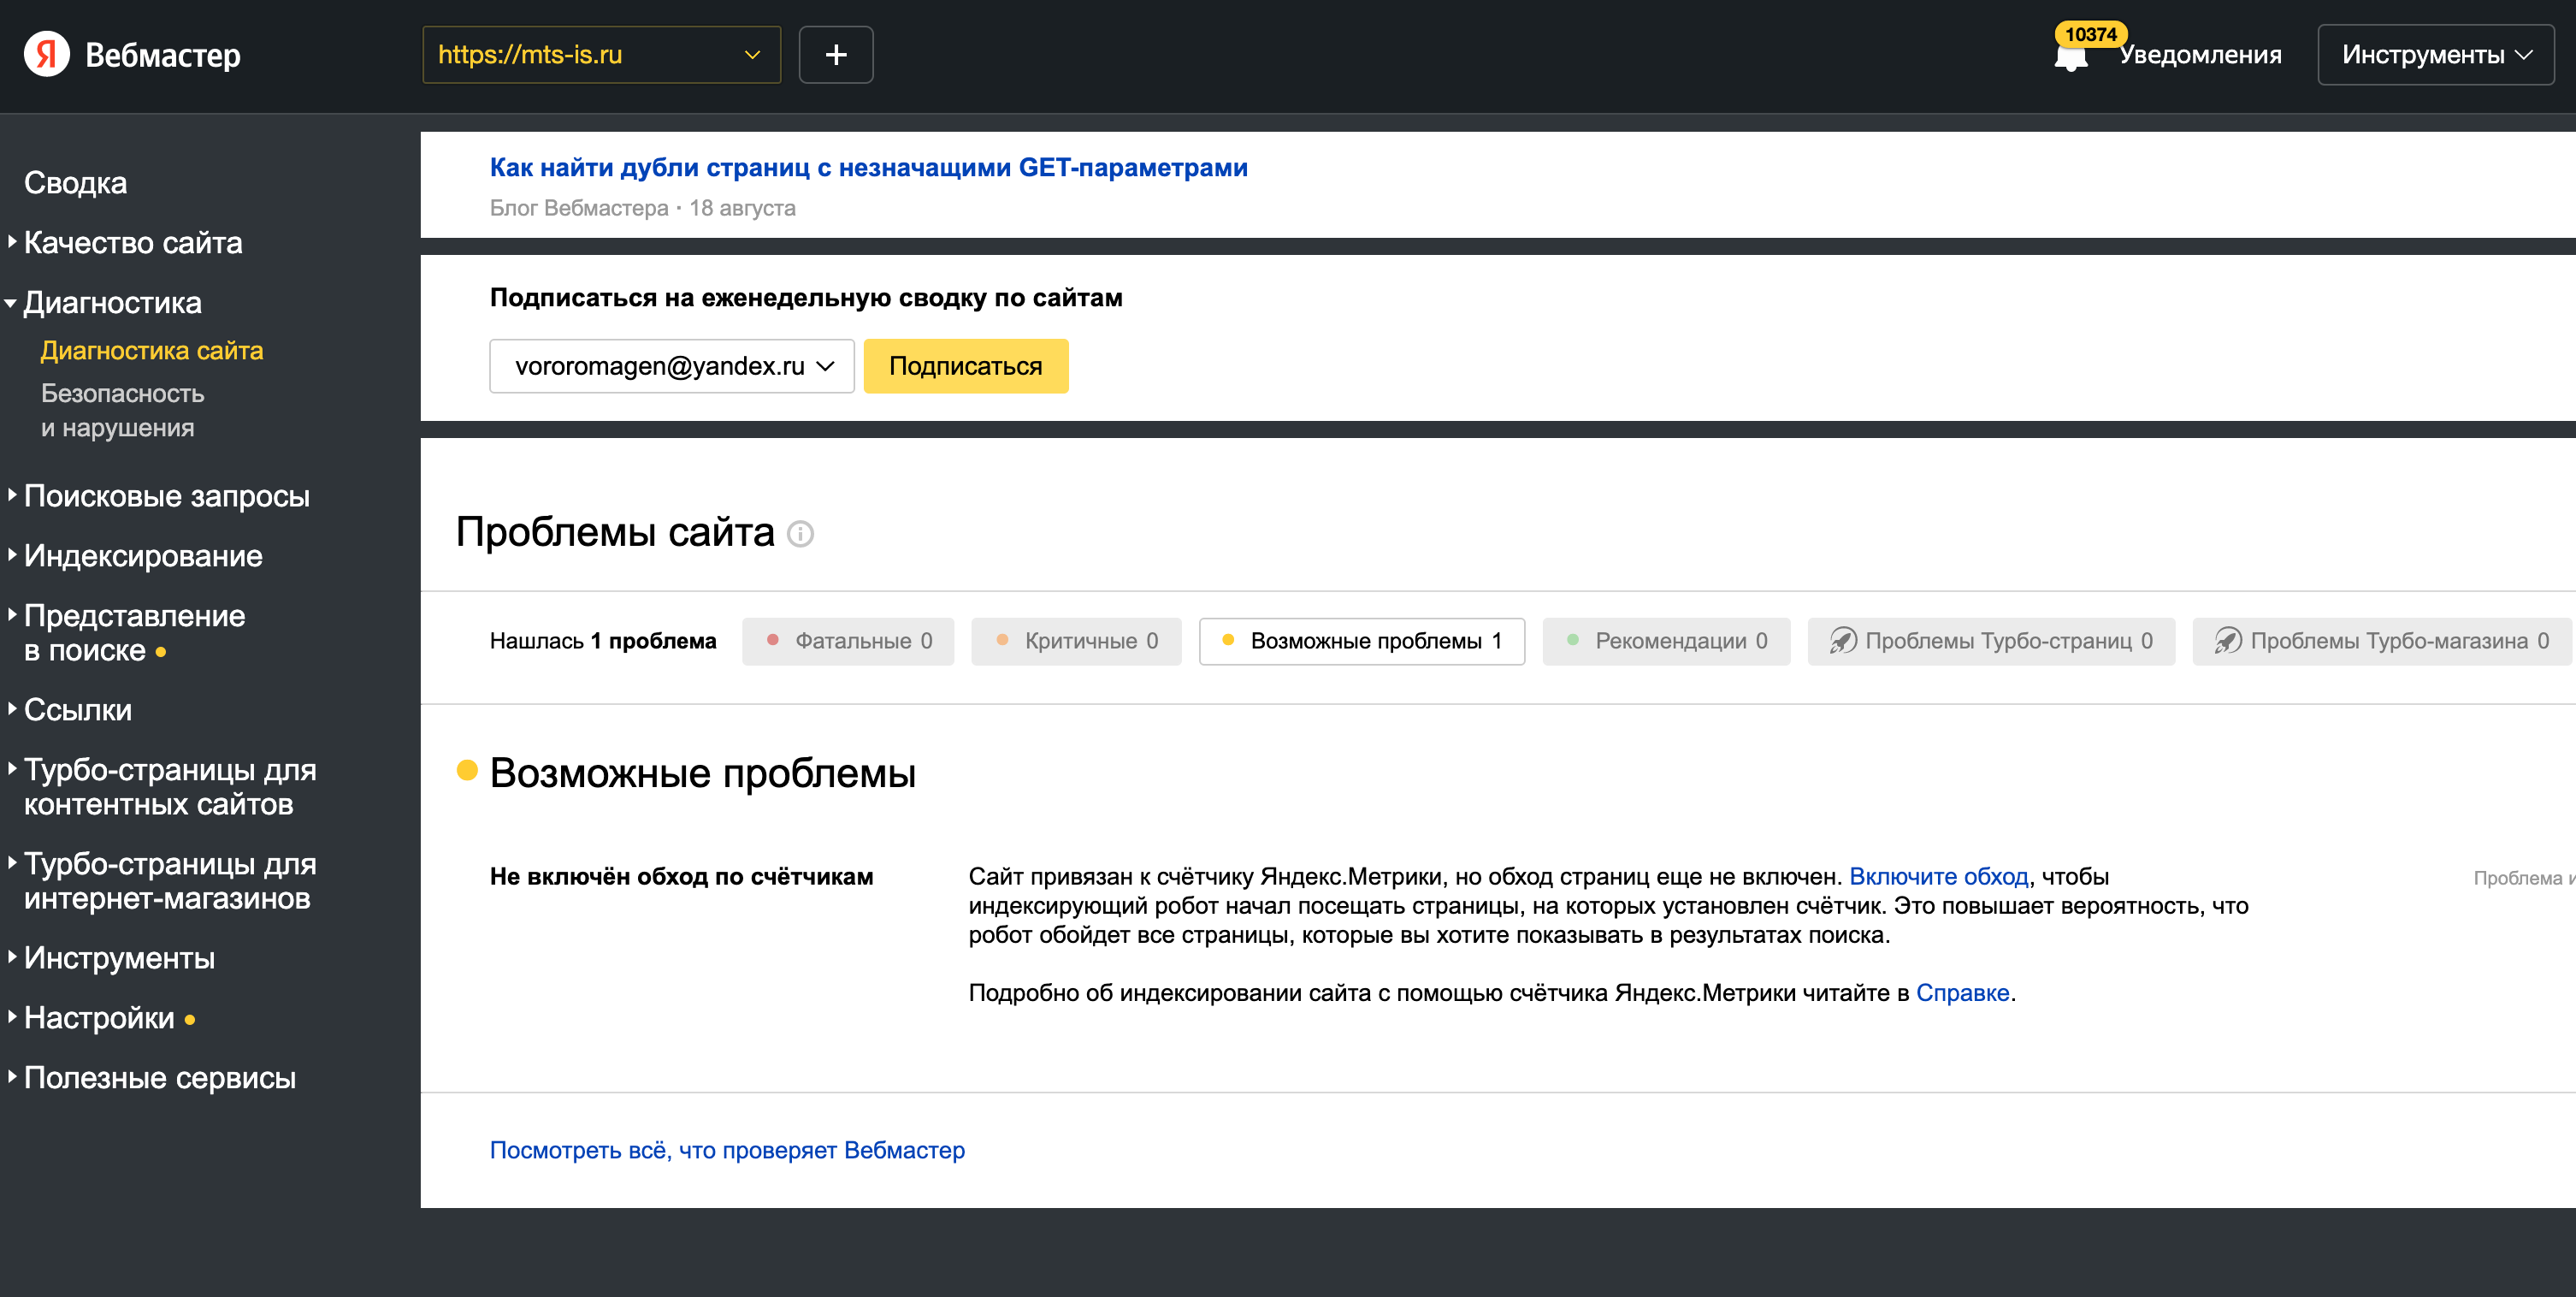This screenshot has width=2576, height=1297.
Task: Click the Yandex logo icon
Action: 47,54
